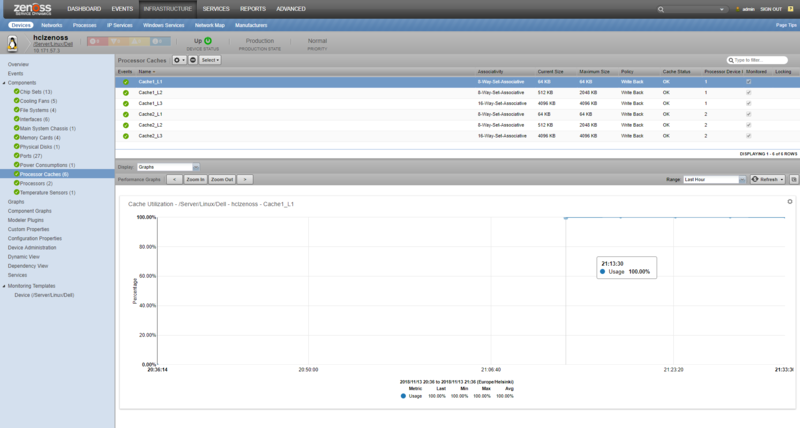Click the Sign Out link
The image size is (800, 428).
771,9
